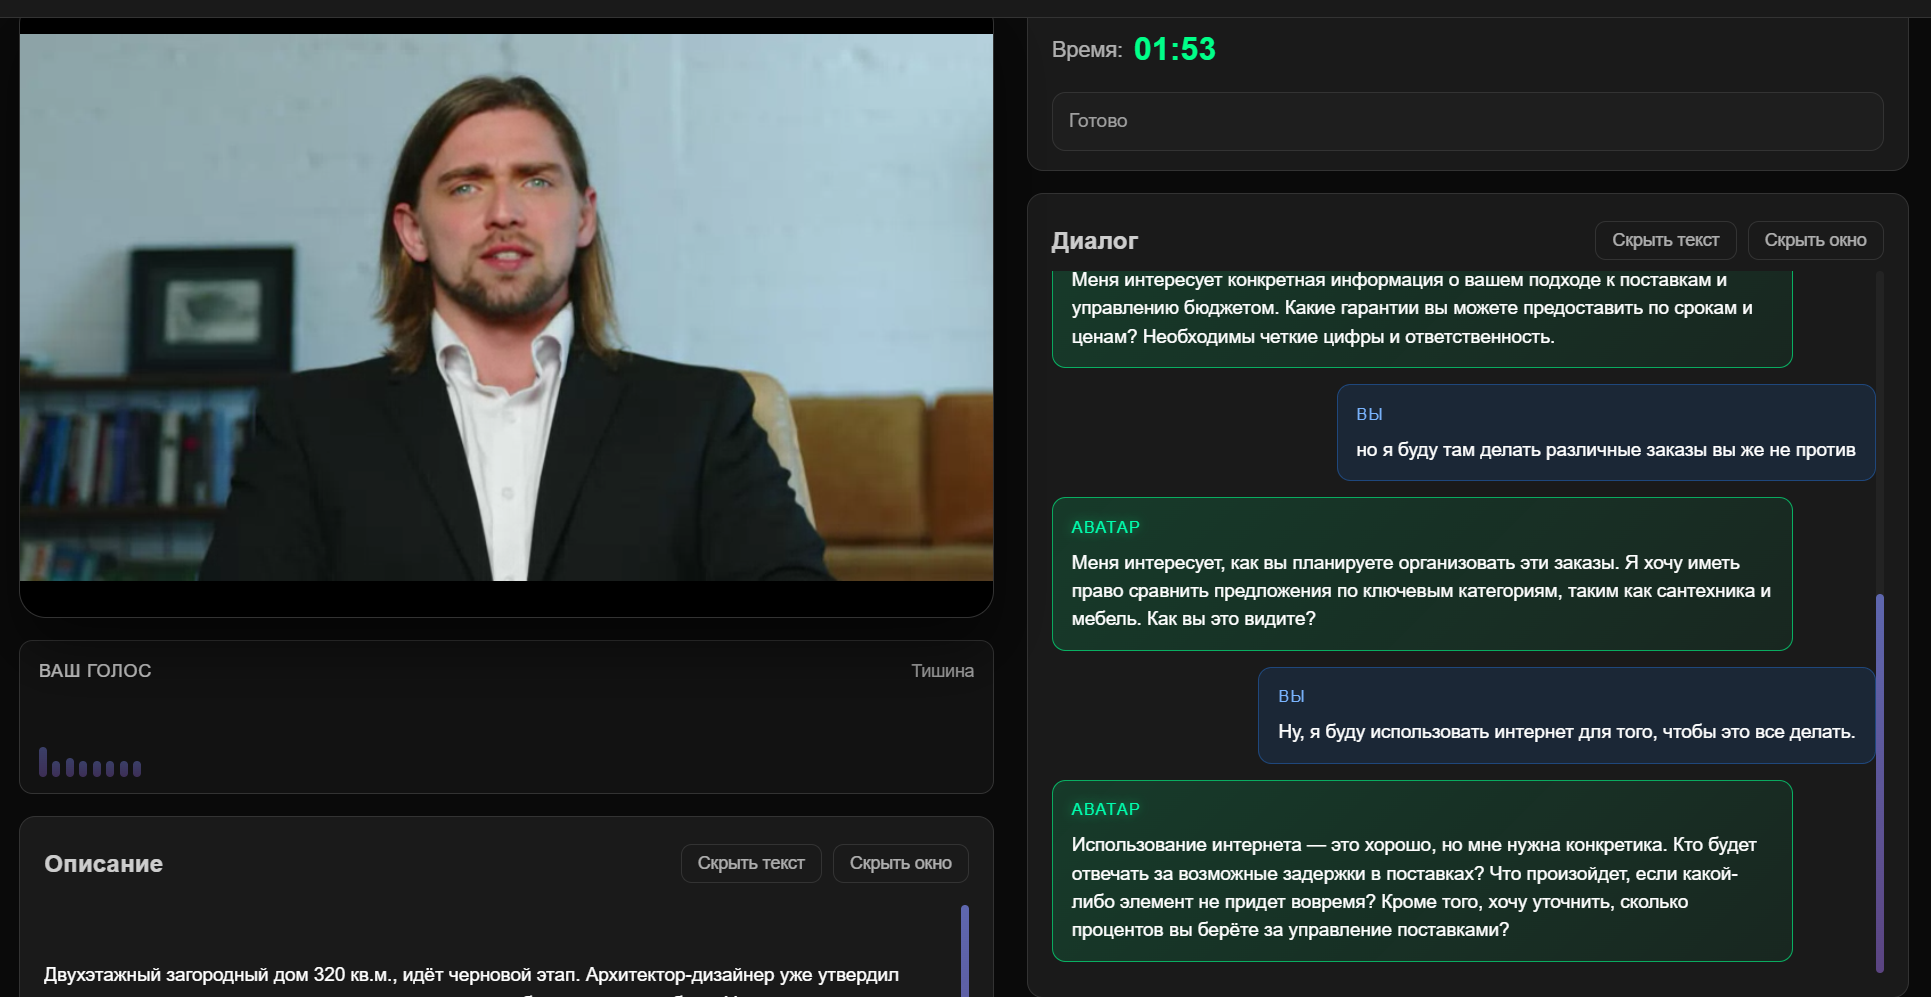Click the 'Описание' panel heading

tap(103, 863)
